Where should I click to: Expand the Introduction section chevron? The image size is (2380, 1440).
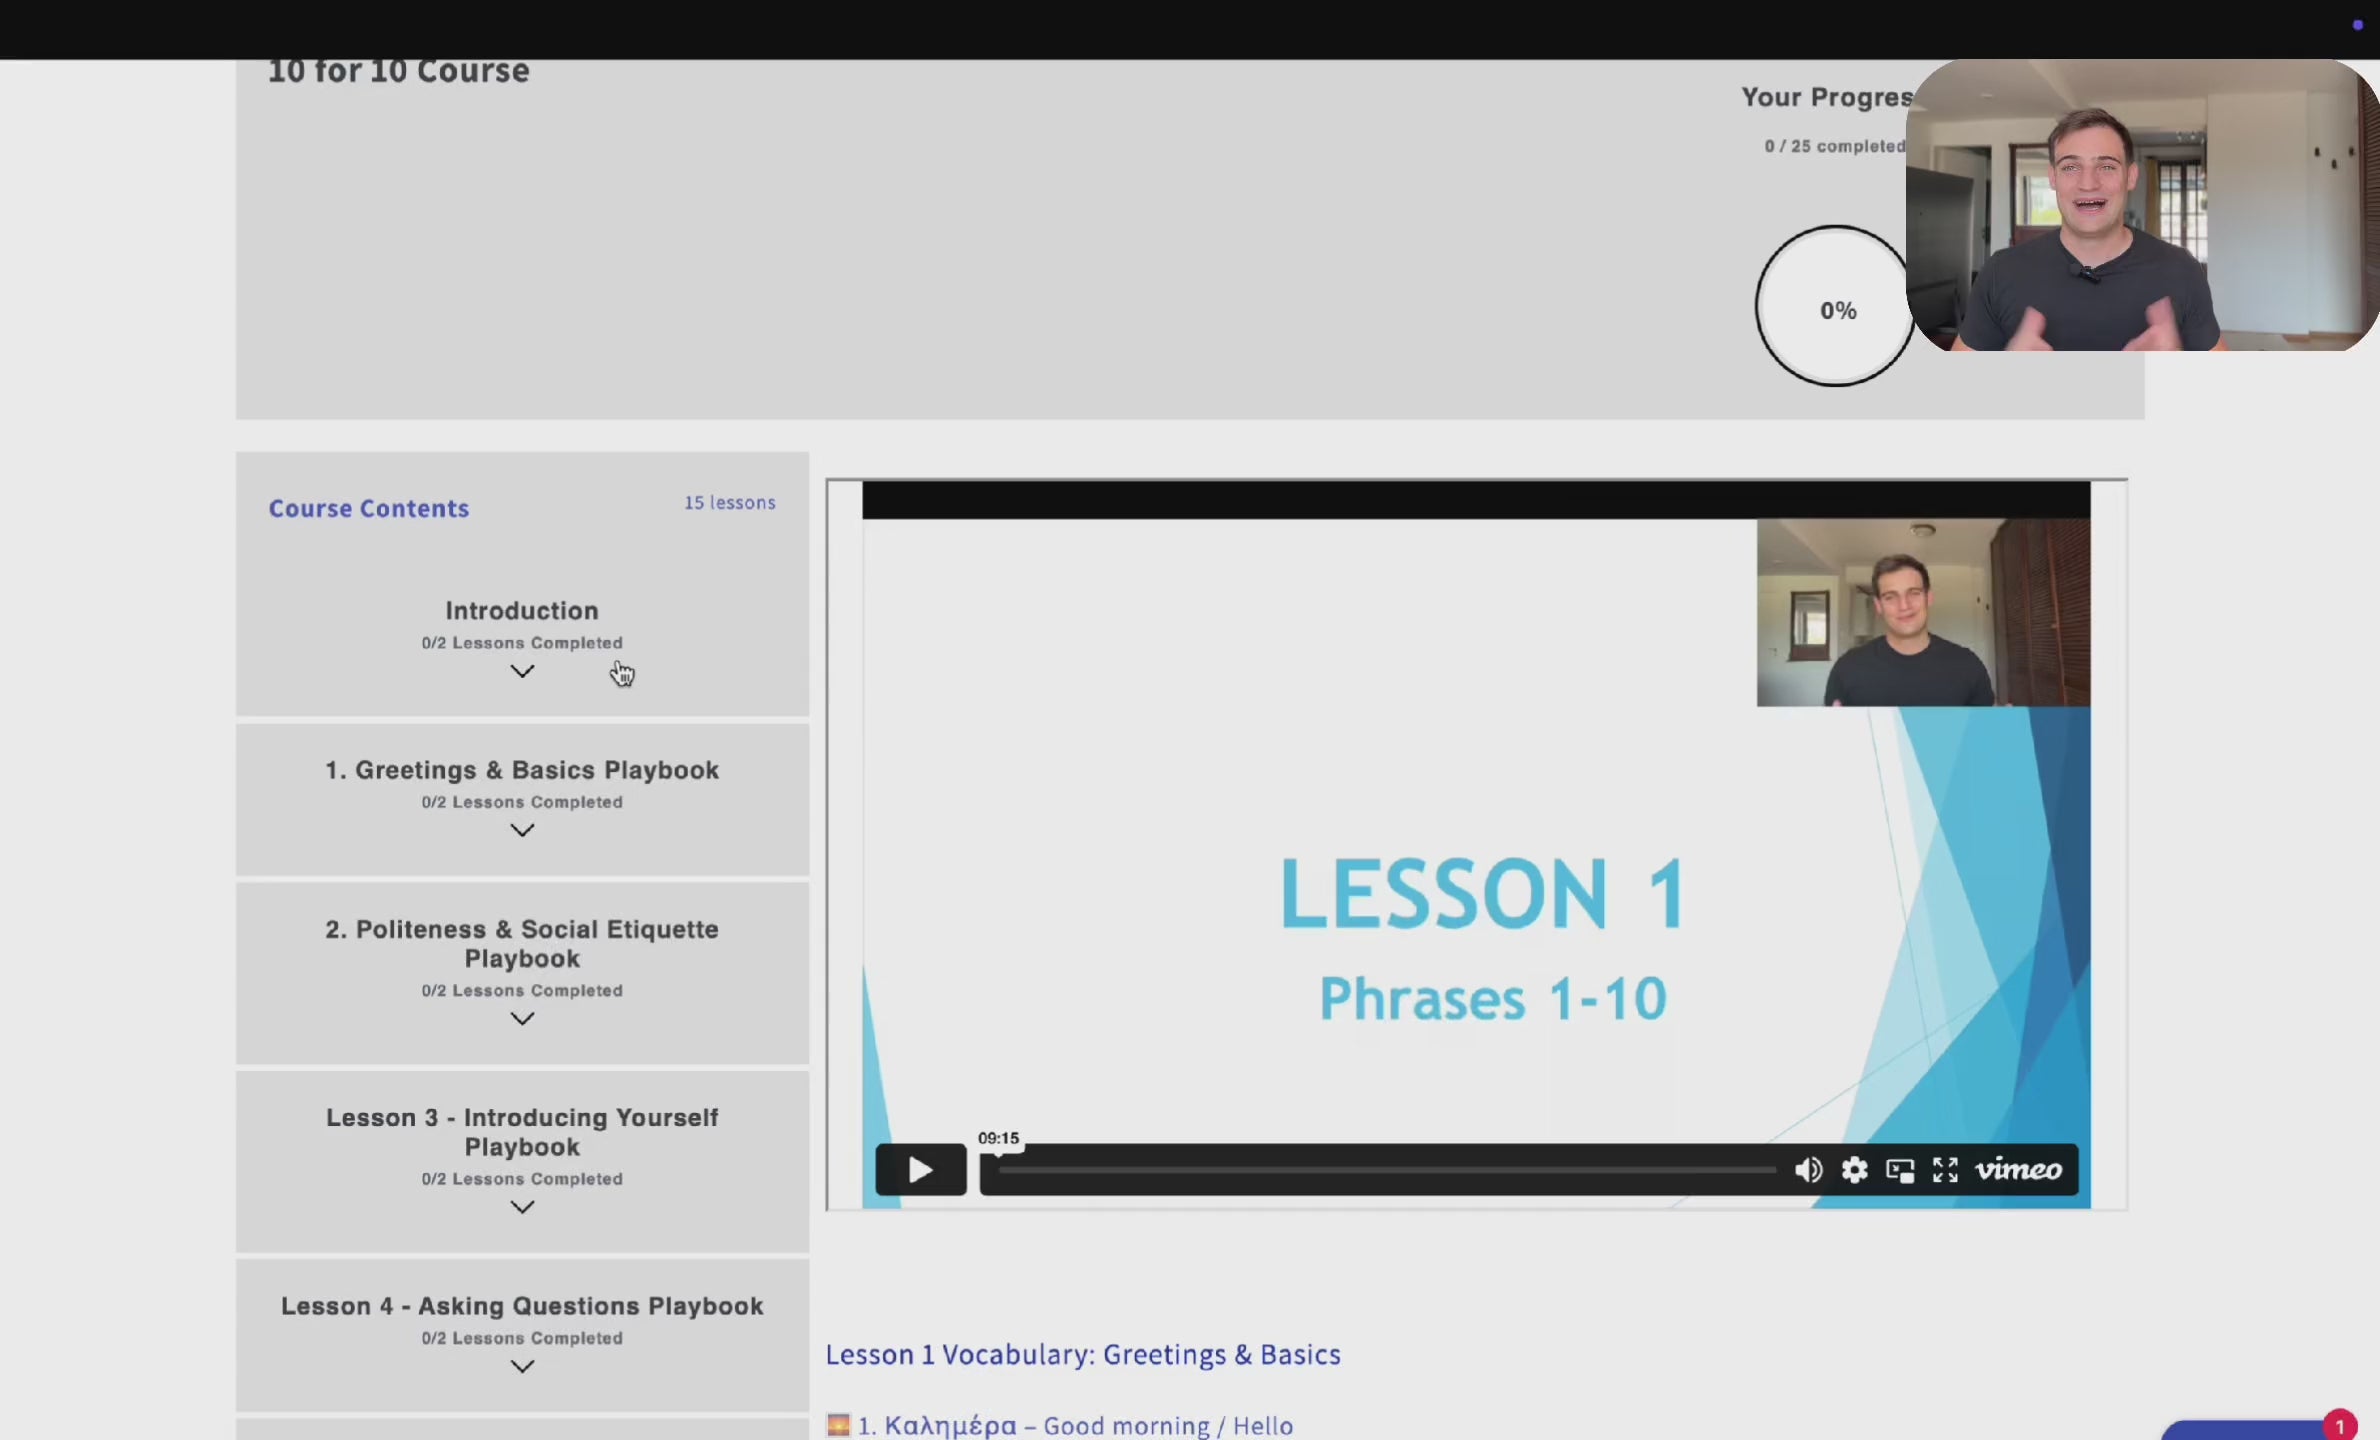pos(522,671)
